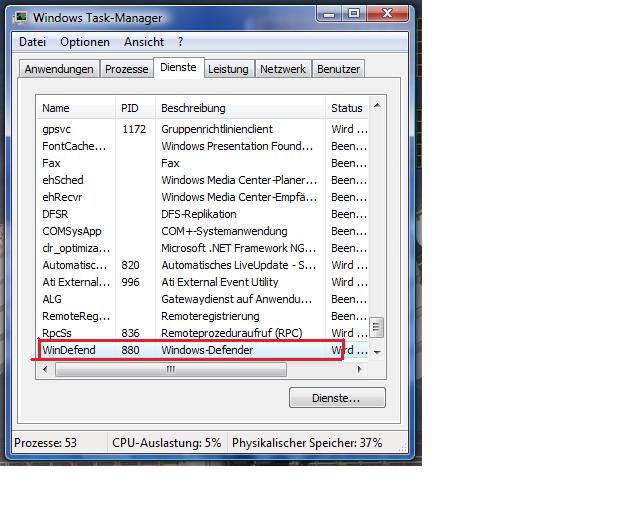This screenshot has height=512, width=640.
Task: Open the Optionen menu
Action: tap(85, 42)
